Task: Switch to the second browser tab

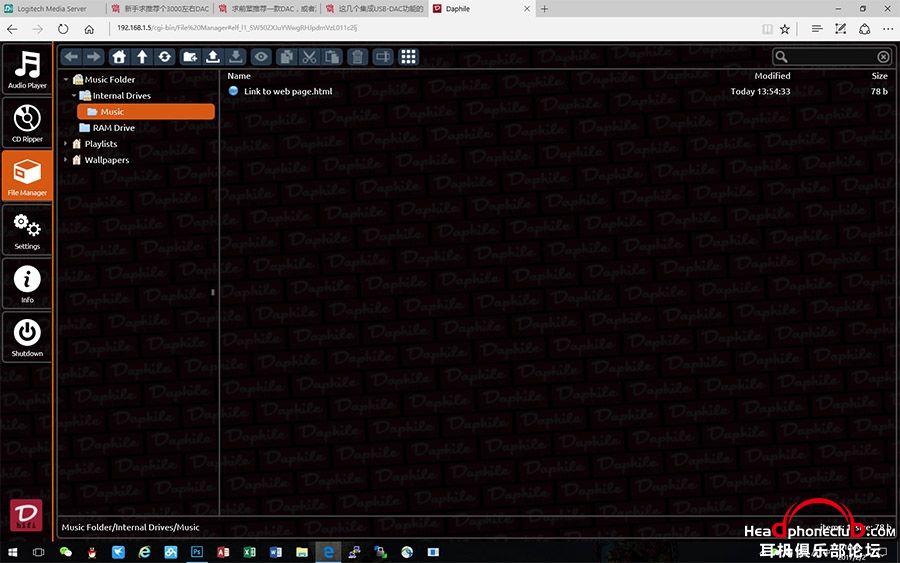Action: pyautogui.click(x=160, y=9)
